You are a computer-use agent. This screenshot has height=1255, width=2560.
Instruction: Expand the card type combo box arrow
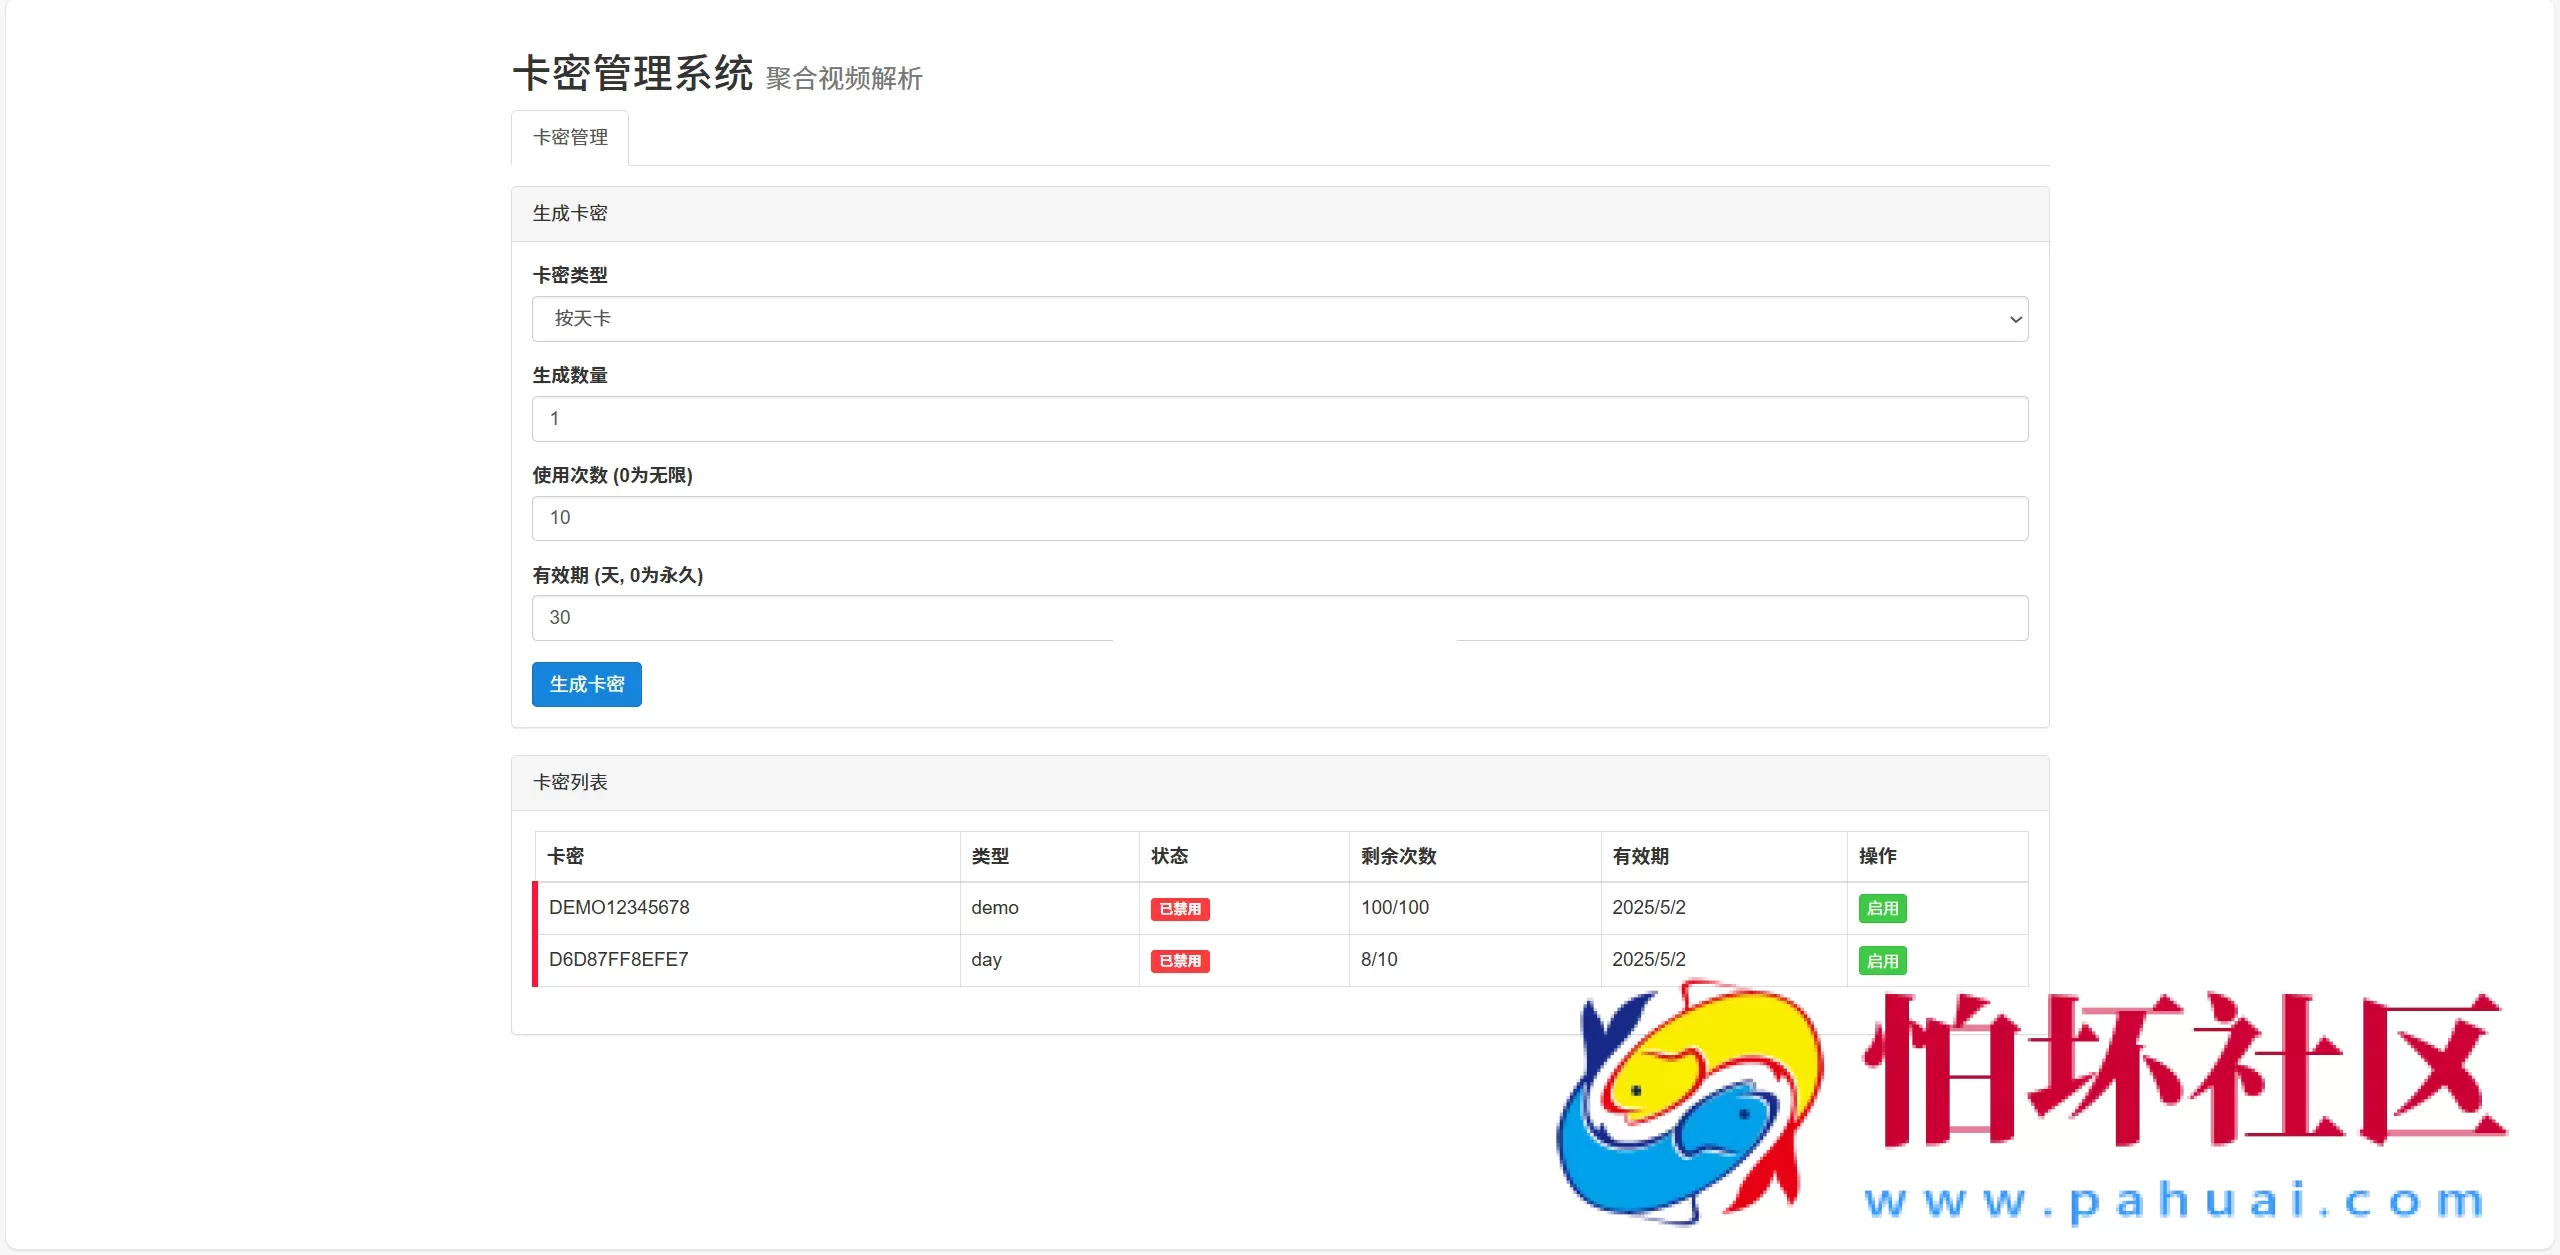pos(2015,318)
